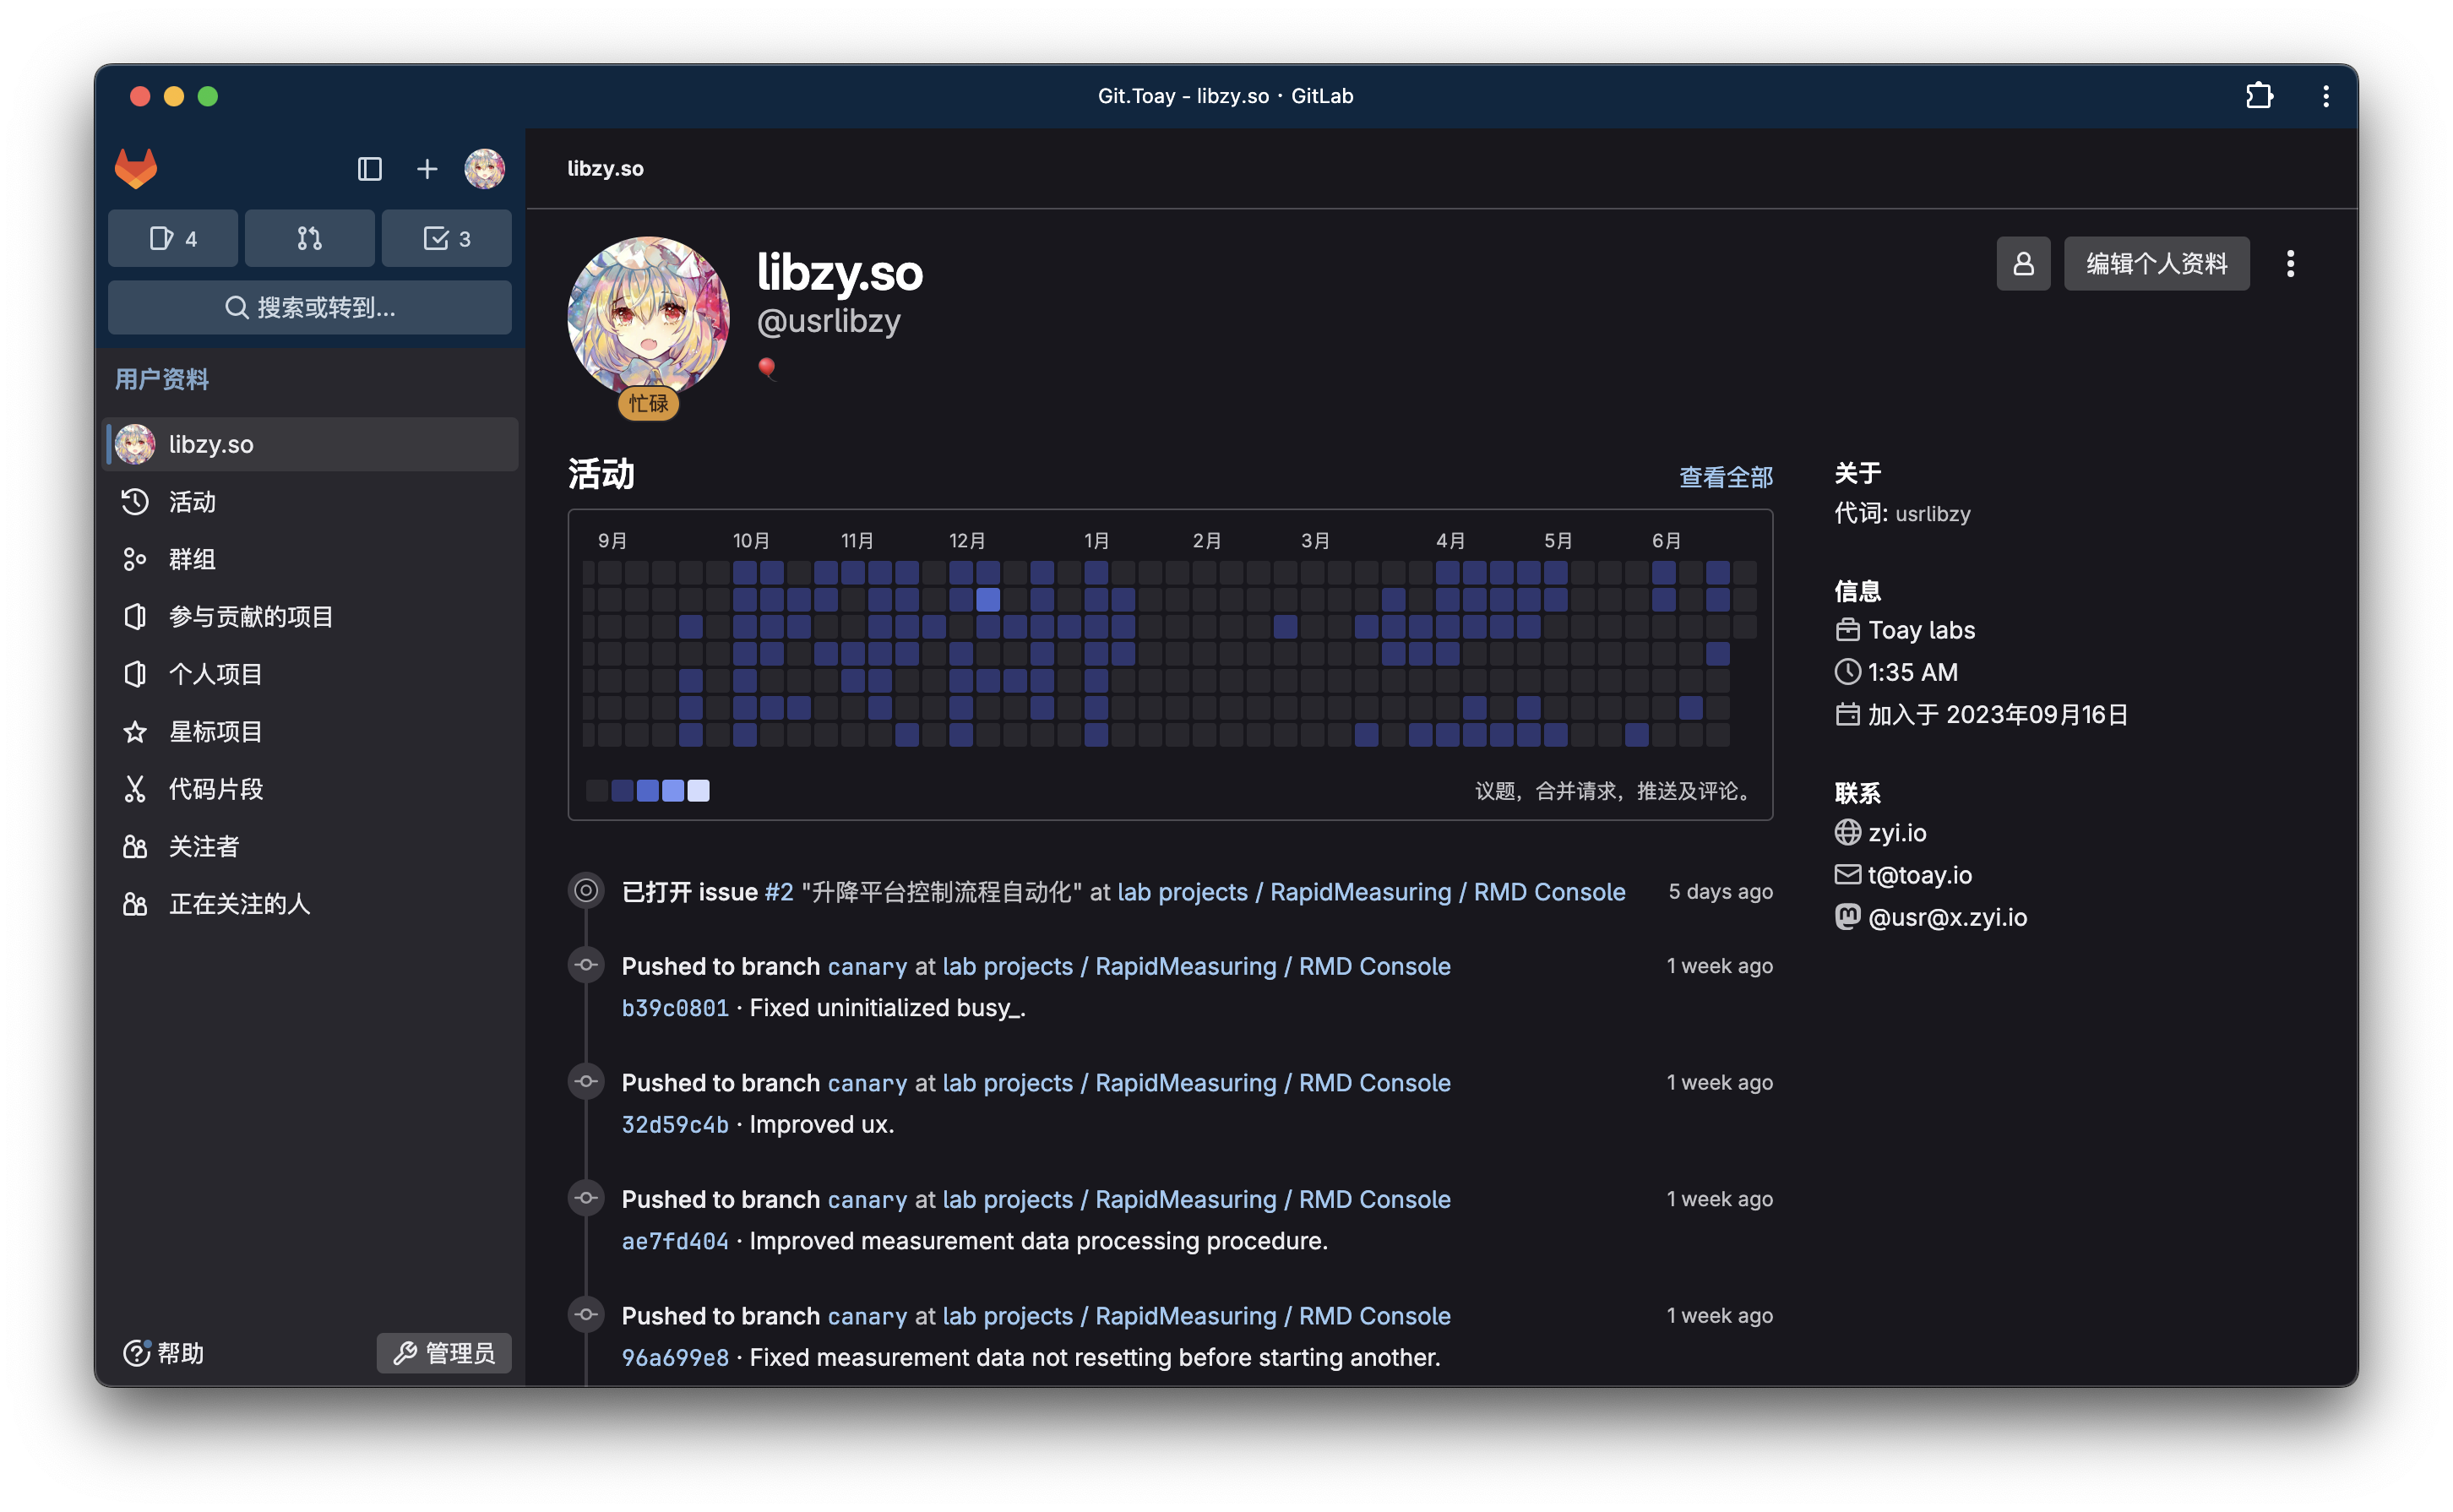Open the profile kebab more-actions menu
Image resolution: width=2453 pixels, height=1512 pixels.
pos(2290,264)
